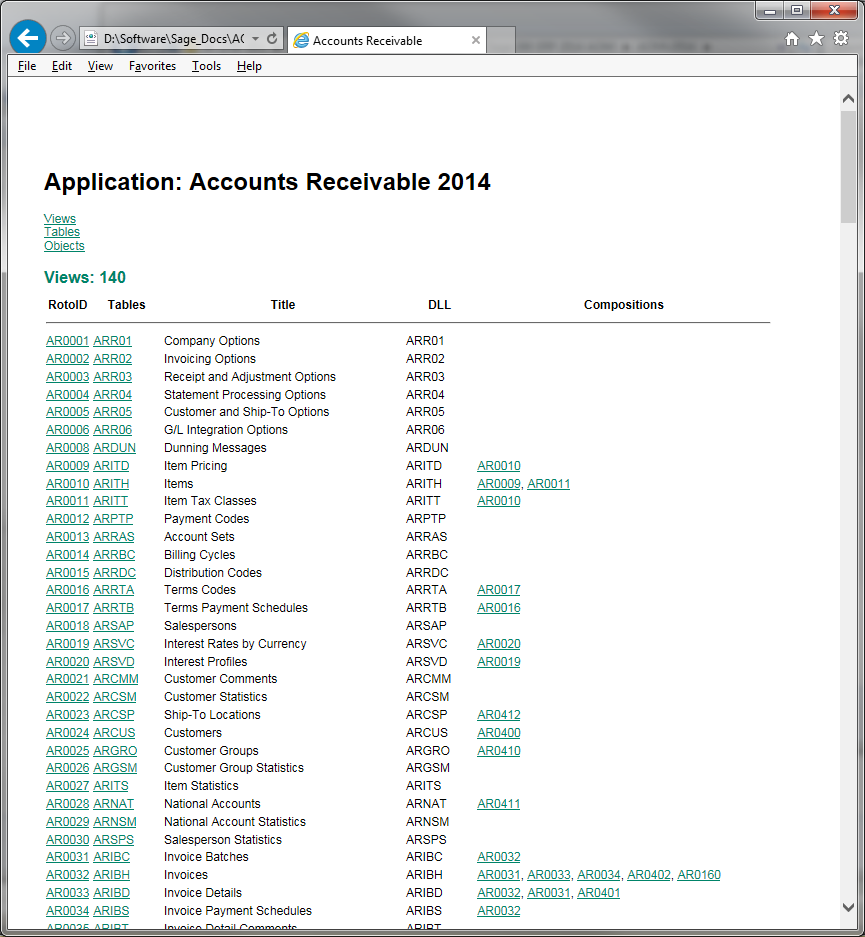865x937 pixels.
Task: Close the Accounts Receivable tab
Action: (x=476, y=40)
